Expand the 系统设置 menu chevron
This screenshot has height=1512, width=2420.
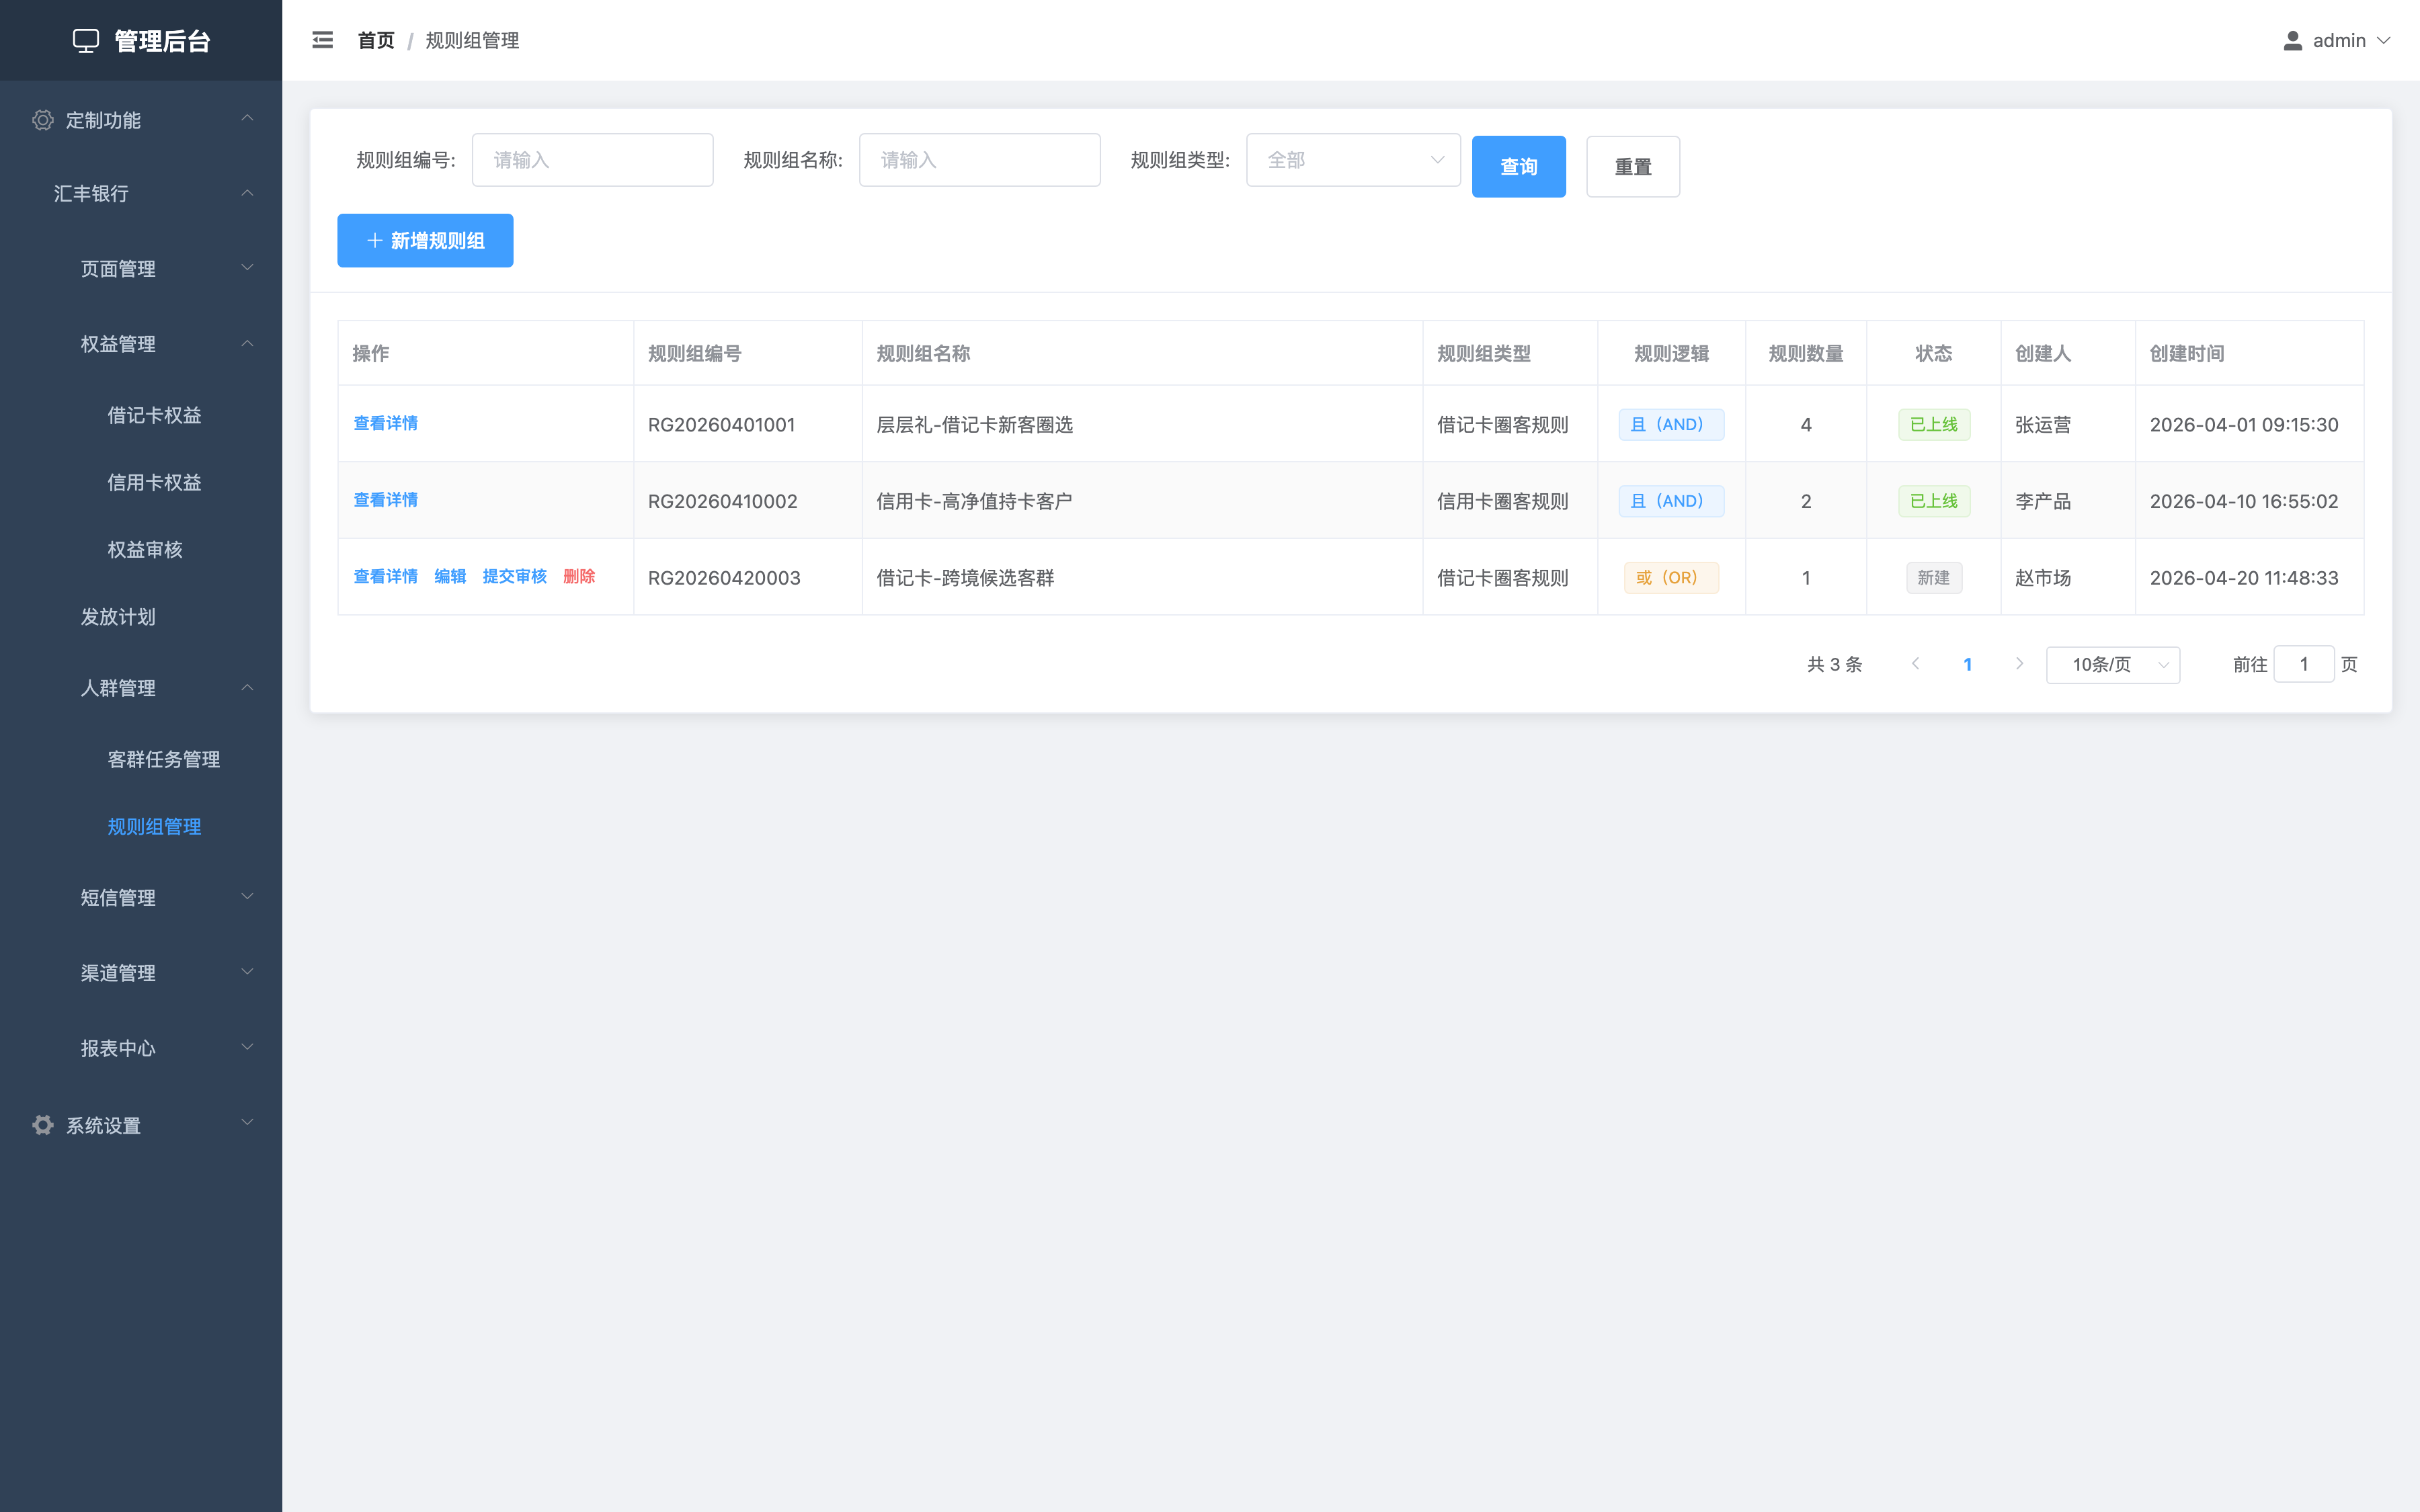[247, 1123]
